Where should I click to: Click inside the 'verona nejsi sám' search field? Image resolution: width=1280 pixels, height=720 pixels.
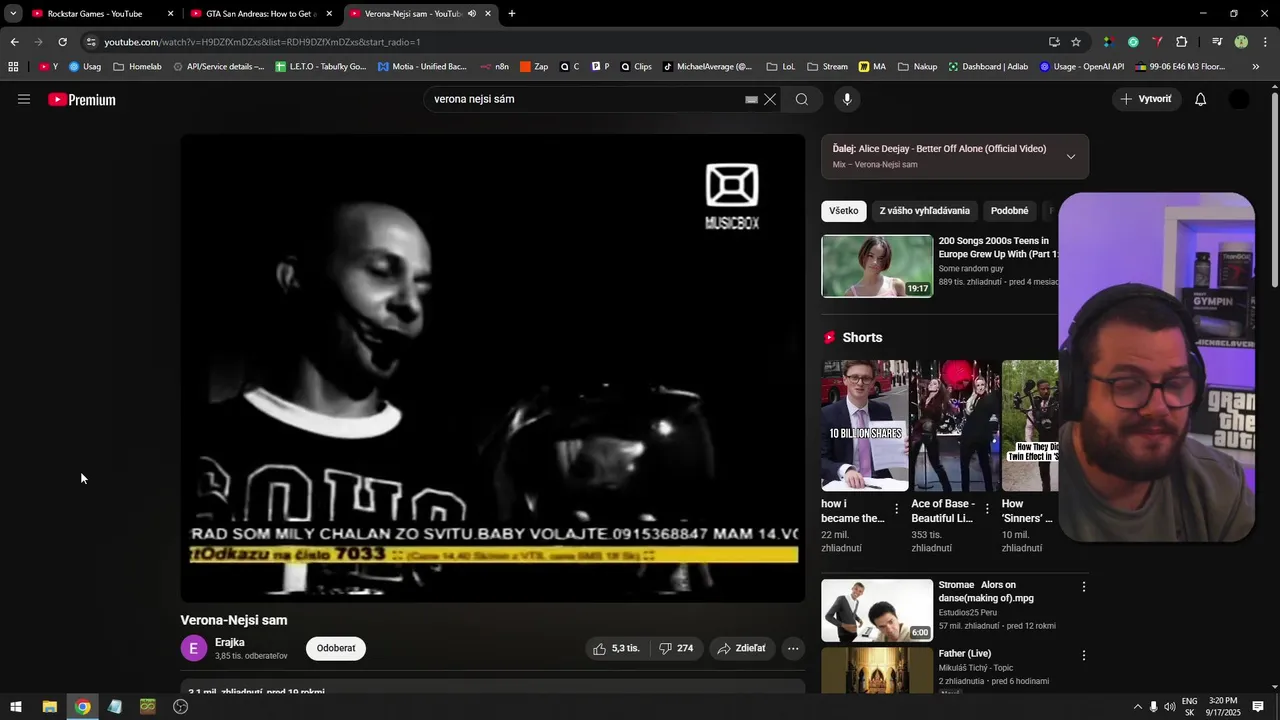point(585,99)
